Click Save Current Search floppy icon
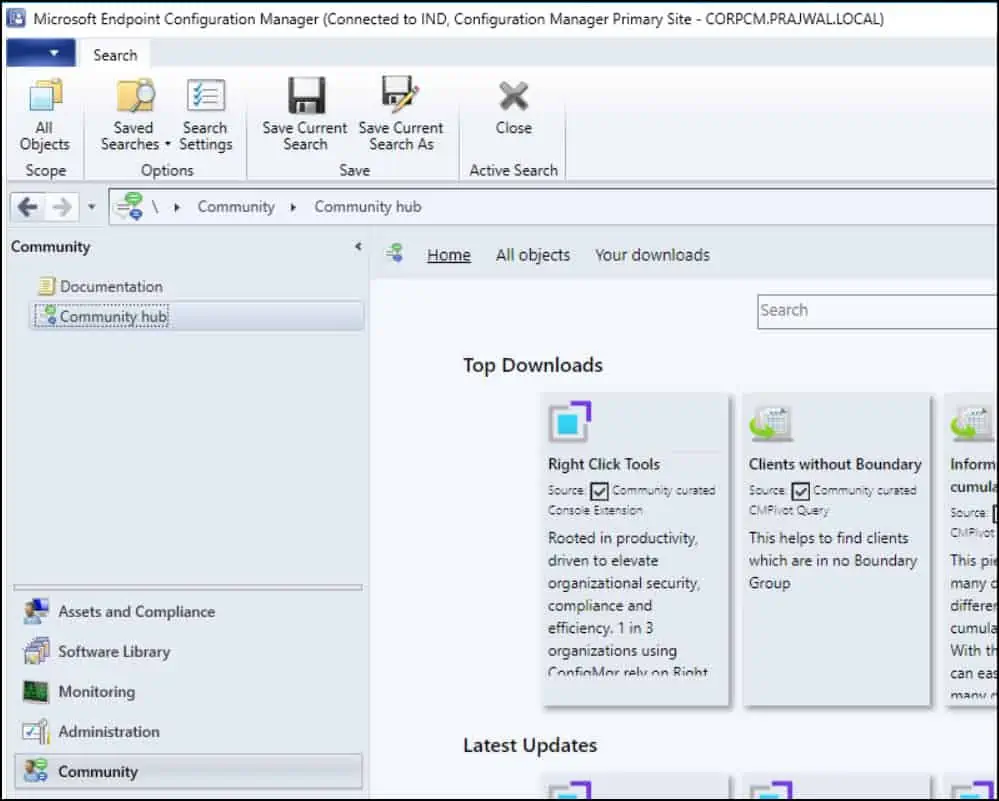This screenshot has height=801, width=999. tap(305, 96)
